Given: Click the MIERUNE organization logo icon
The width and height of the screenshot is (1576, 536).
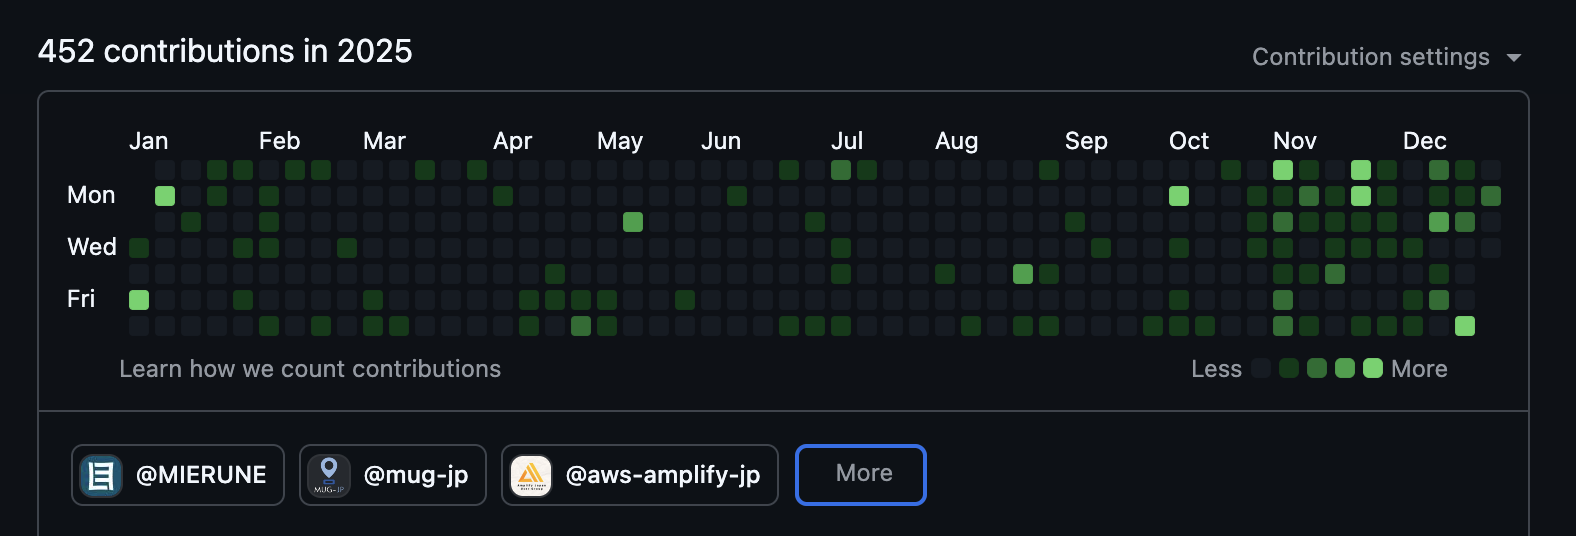Looking at the screenshot, I should click(101, 476).
